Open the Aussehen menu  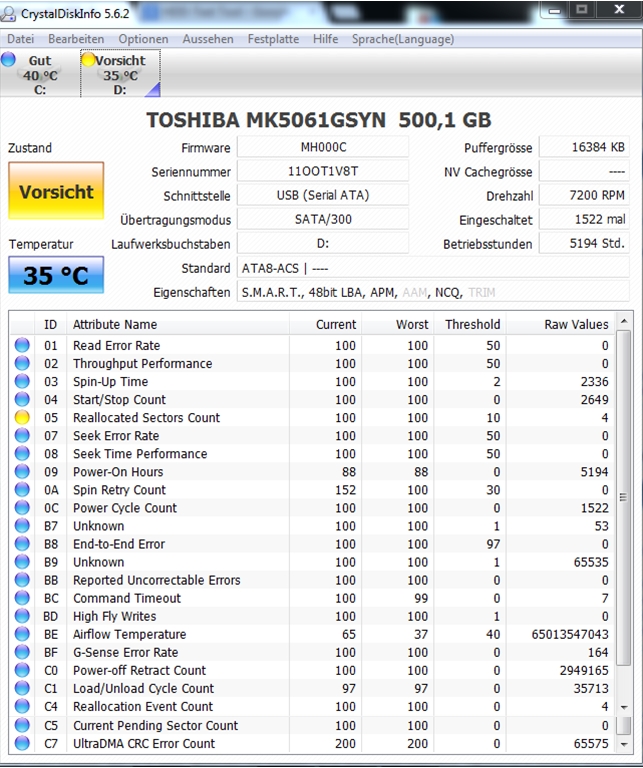click(x=208, y=39)
